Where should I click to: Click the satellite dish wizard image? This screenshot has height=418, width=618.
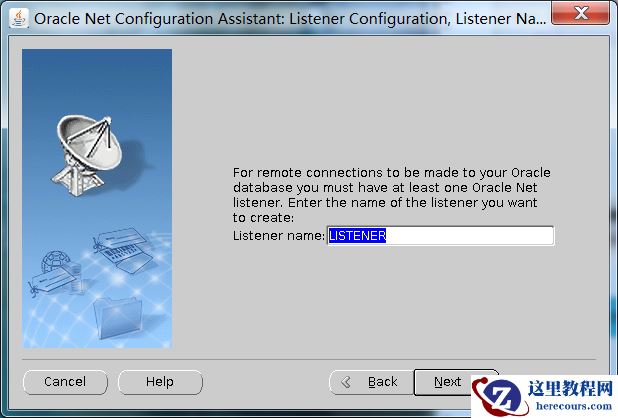point(97,198)
